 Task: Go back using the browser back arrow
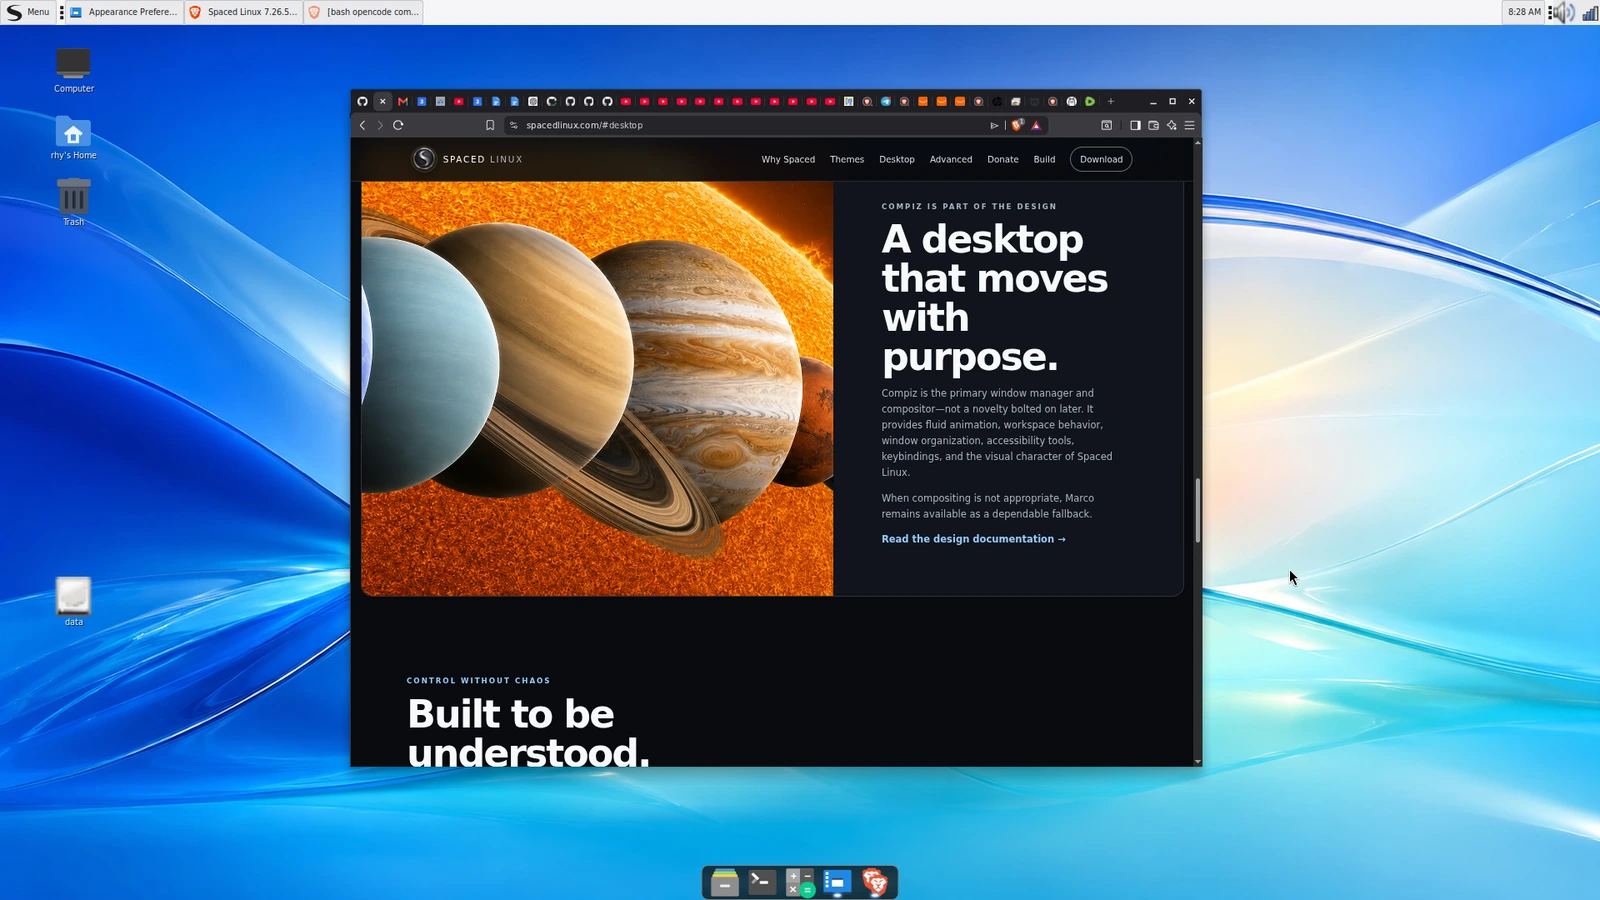(363, 125)
